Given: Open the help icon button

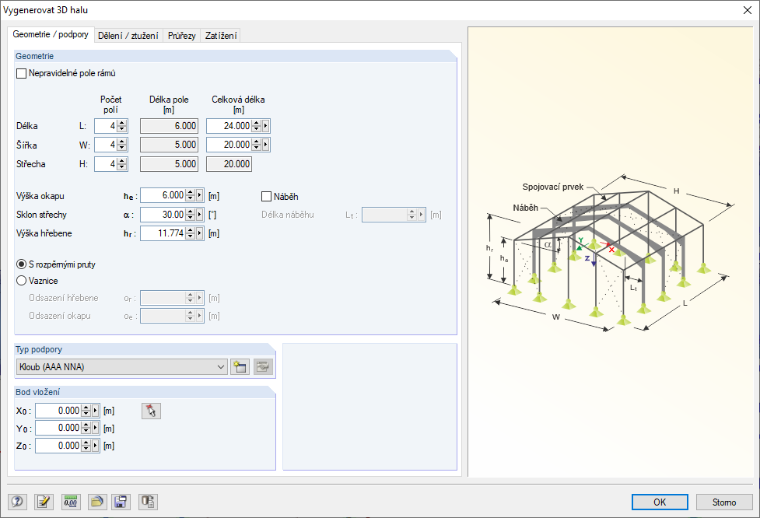Looking at the screenshot, I should point(17,502).
